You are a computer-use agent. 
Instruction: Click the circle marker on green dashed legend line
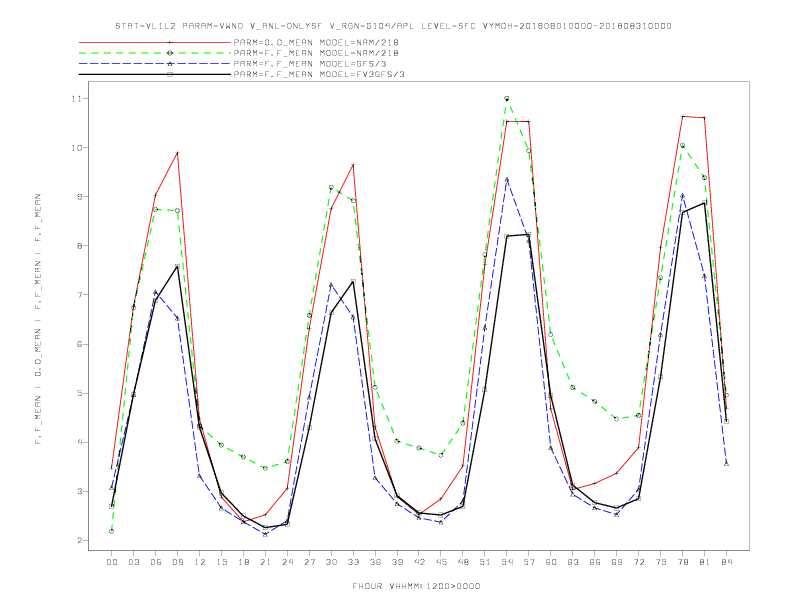(x=170, y=53)
